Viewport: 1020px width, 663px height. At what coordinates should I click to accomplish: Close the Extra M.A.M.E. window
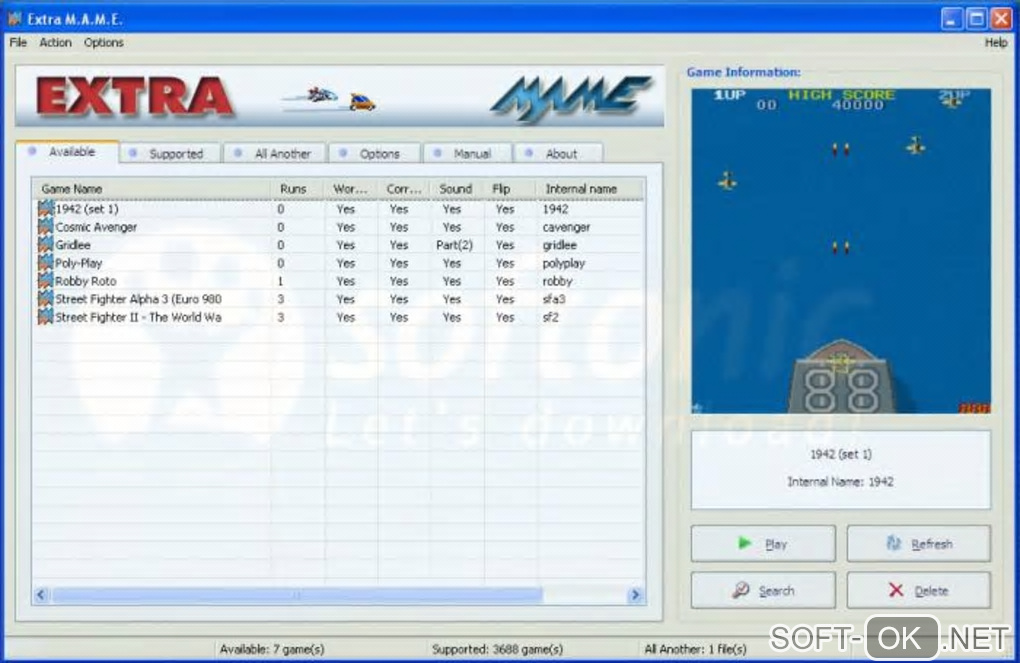pos(1001,19)
